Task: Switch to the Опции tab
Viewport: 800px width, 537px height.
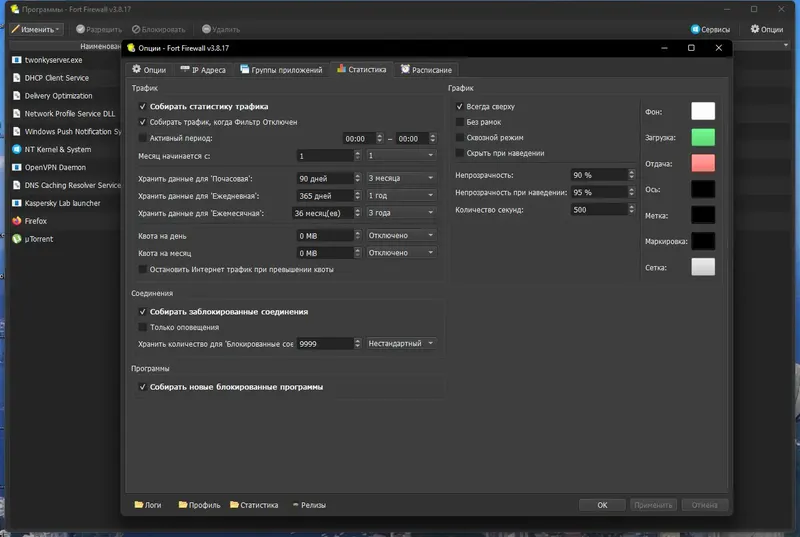Action: tap(149, 70)
